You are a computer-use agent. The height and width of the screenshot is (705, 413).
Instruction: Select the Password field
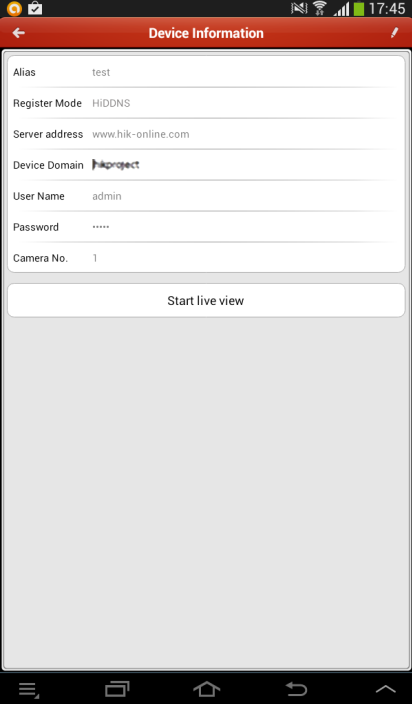point(206,227)
